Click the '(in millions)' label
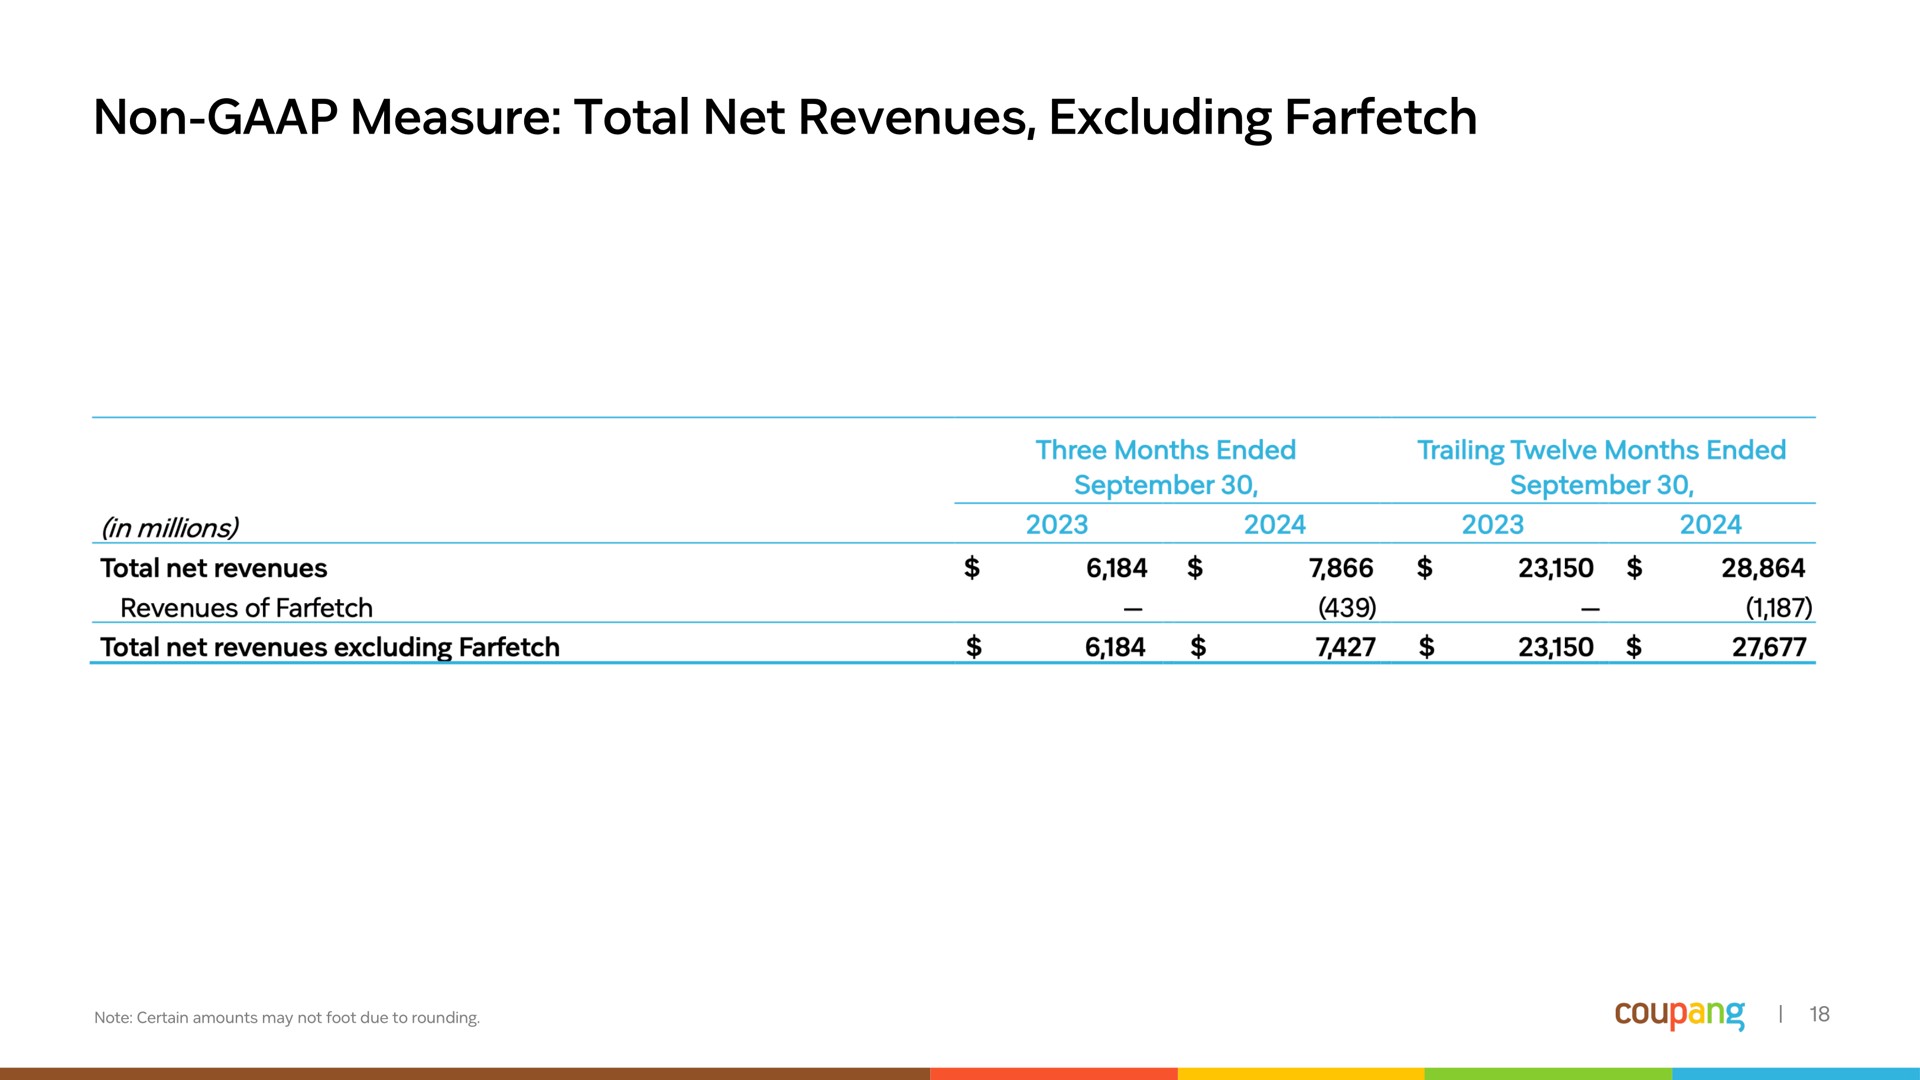The height and width of the screenshot is (1080, 1920). [169, 527]
